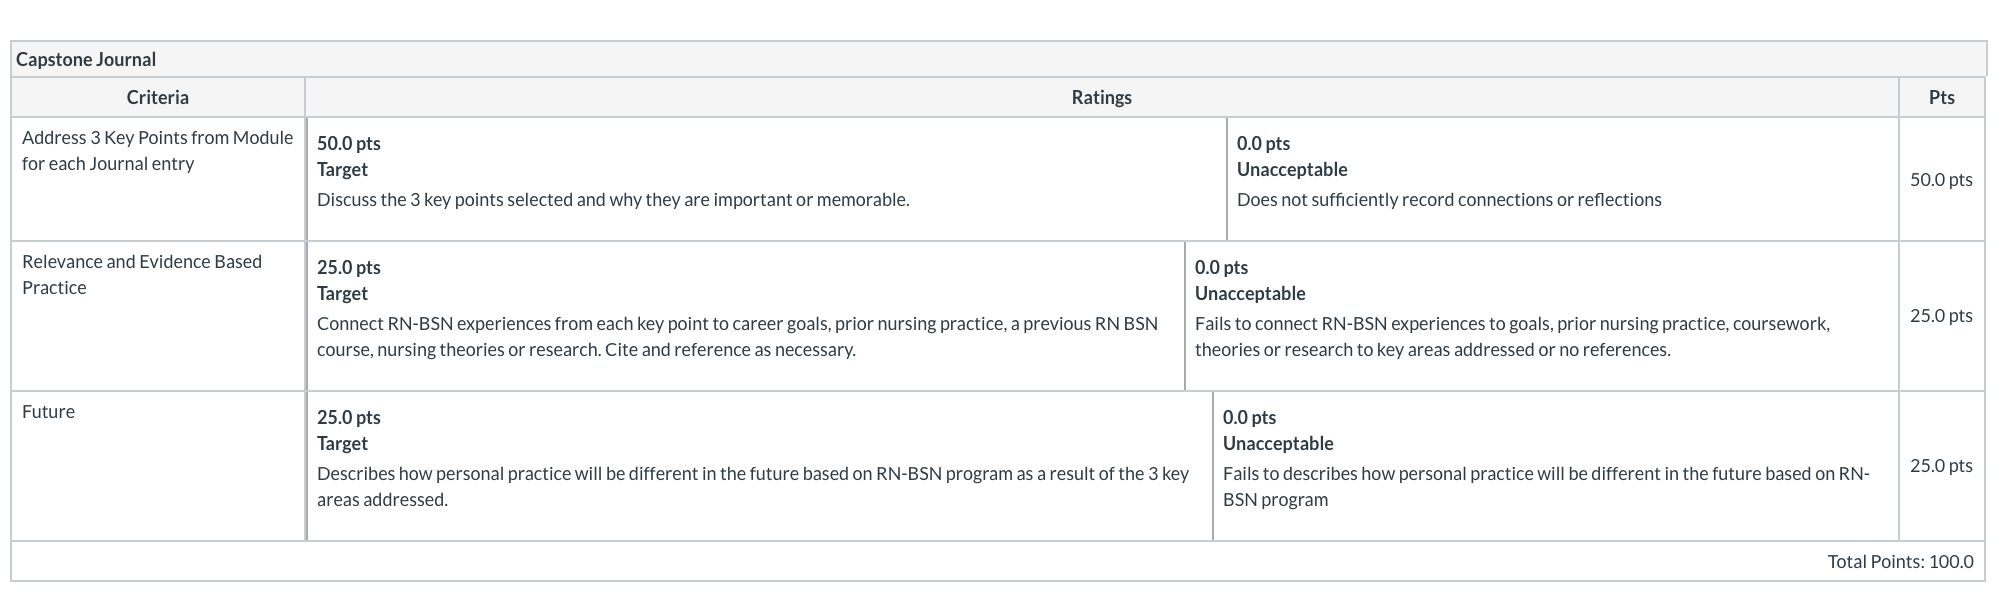
Task: Click the Future row 25.0 pts score
Action: (x=1941, y=465)
